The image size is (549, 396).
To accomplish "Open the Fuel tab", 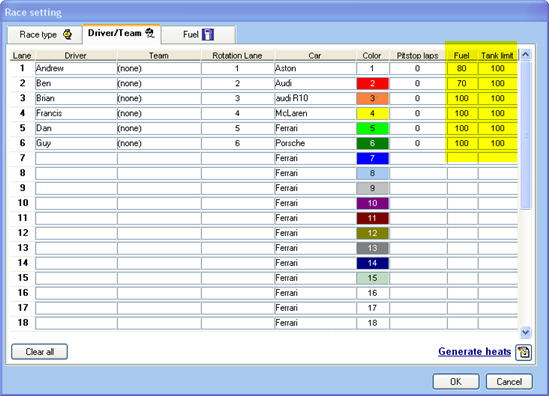I will pos(198,35).
